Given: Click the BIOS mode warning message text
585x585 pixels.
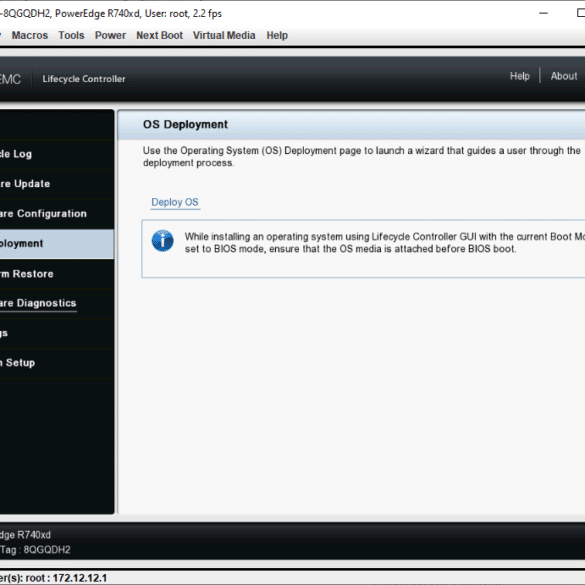Looking at the screenshot, I should click(385, 243).
